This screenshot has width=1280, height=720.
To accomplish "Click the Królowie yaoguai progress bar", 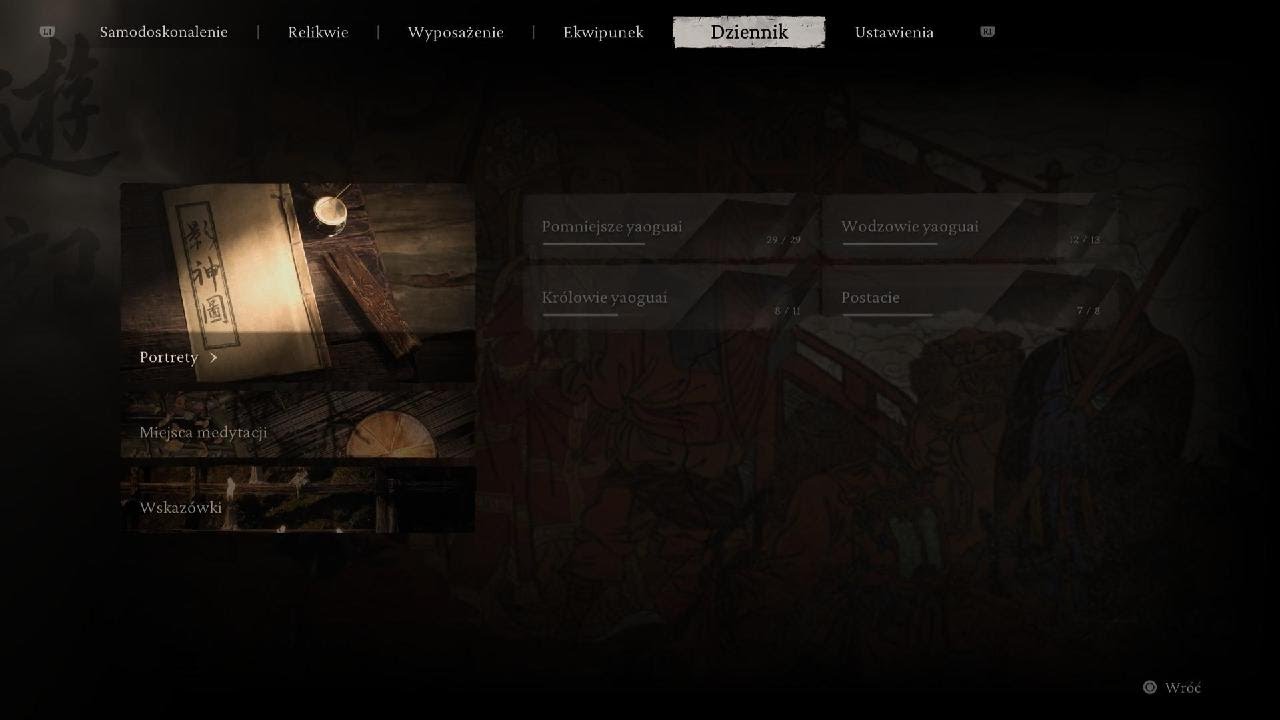I will (x=580, y=314).
